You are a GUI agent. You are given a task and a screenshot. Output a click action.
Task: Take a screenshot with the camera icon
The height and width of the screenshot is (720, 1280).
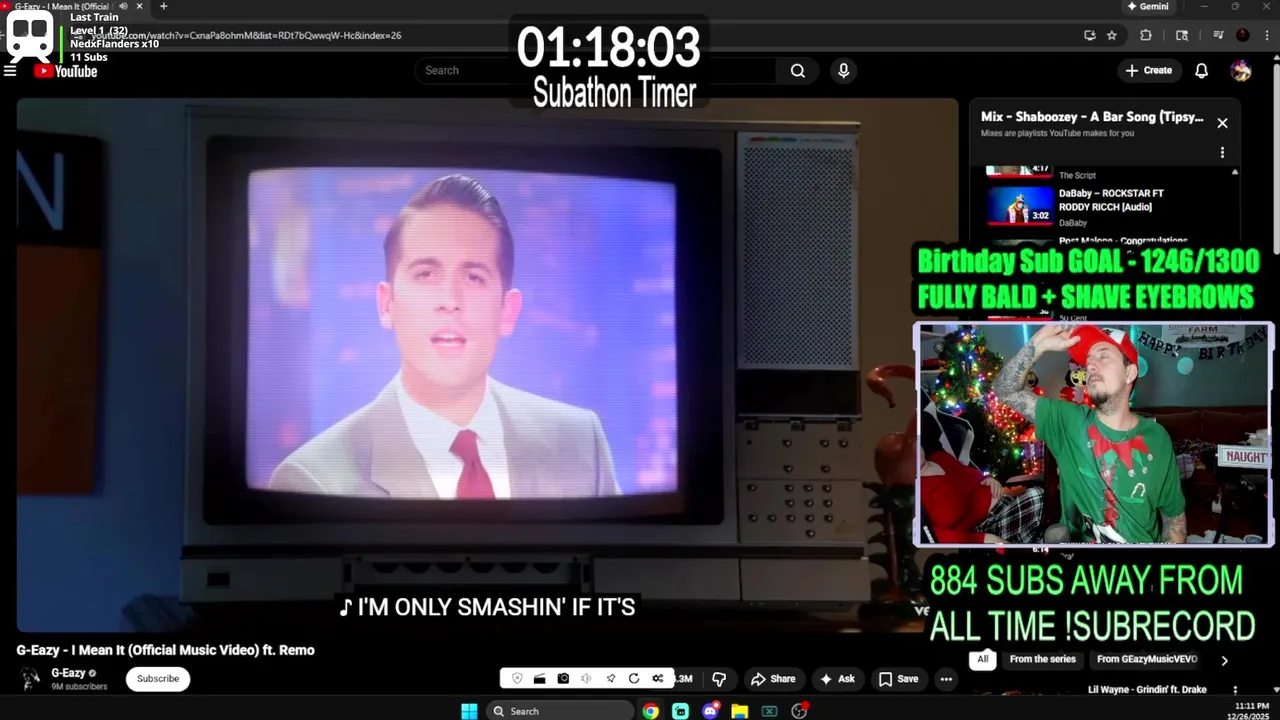point(563,679)
